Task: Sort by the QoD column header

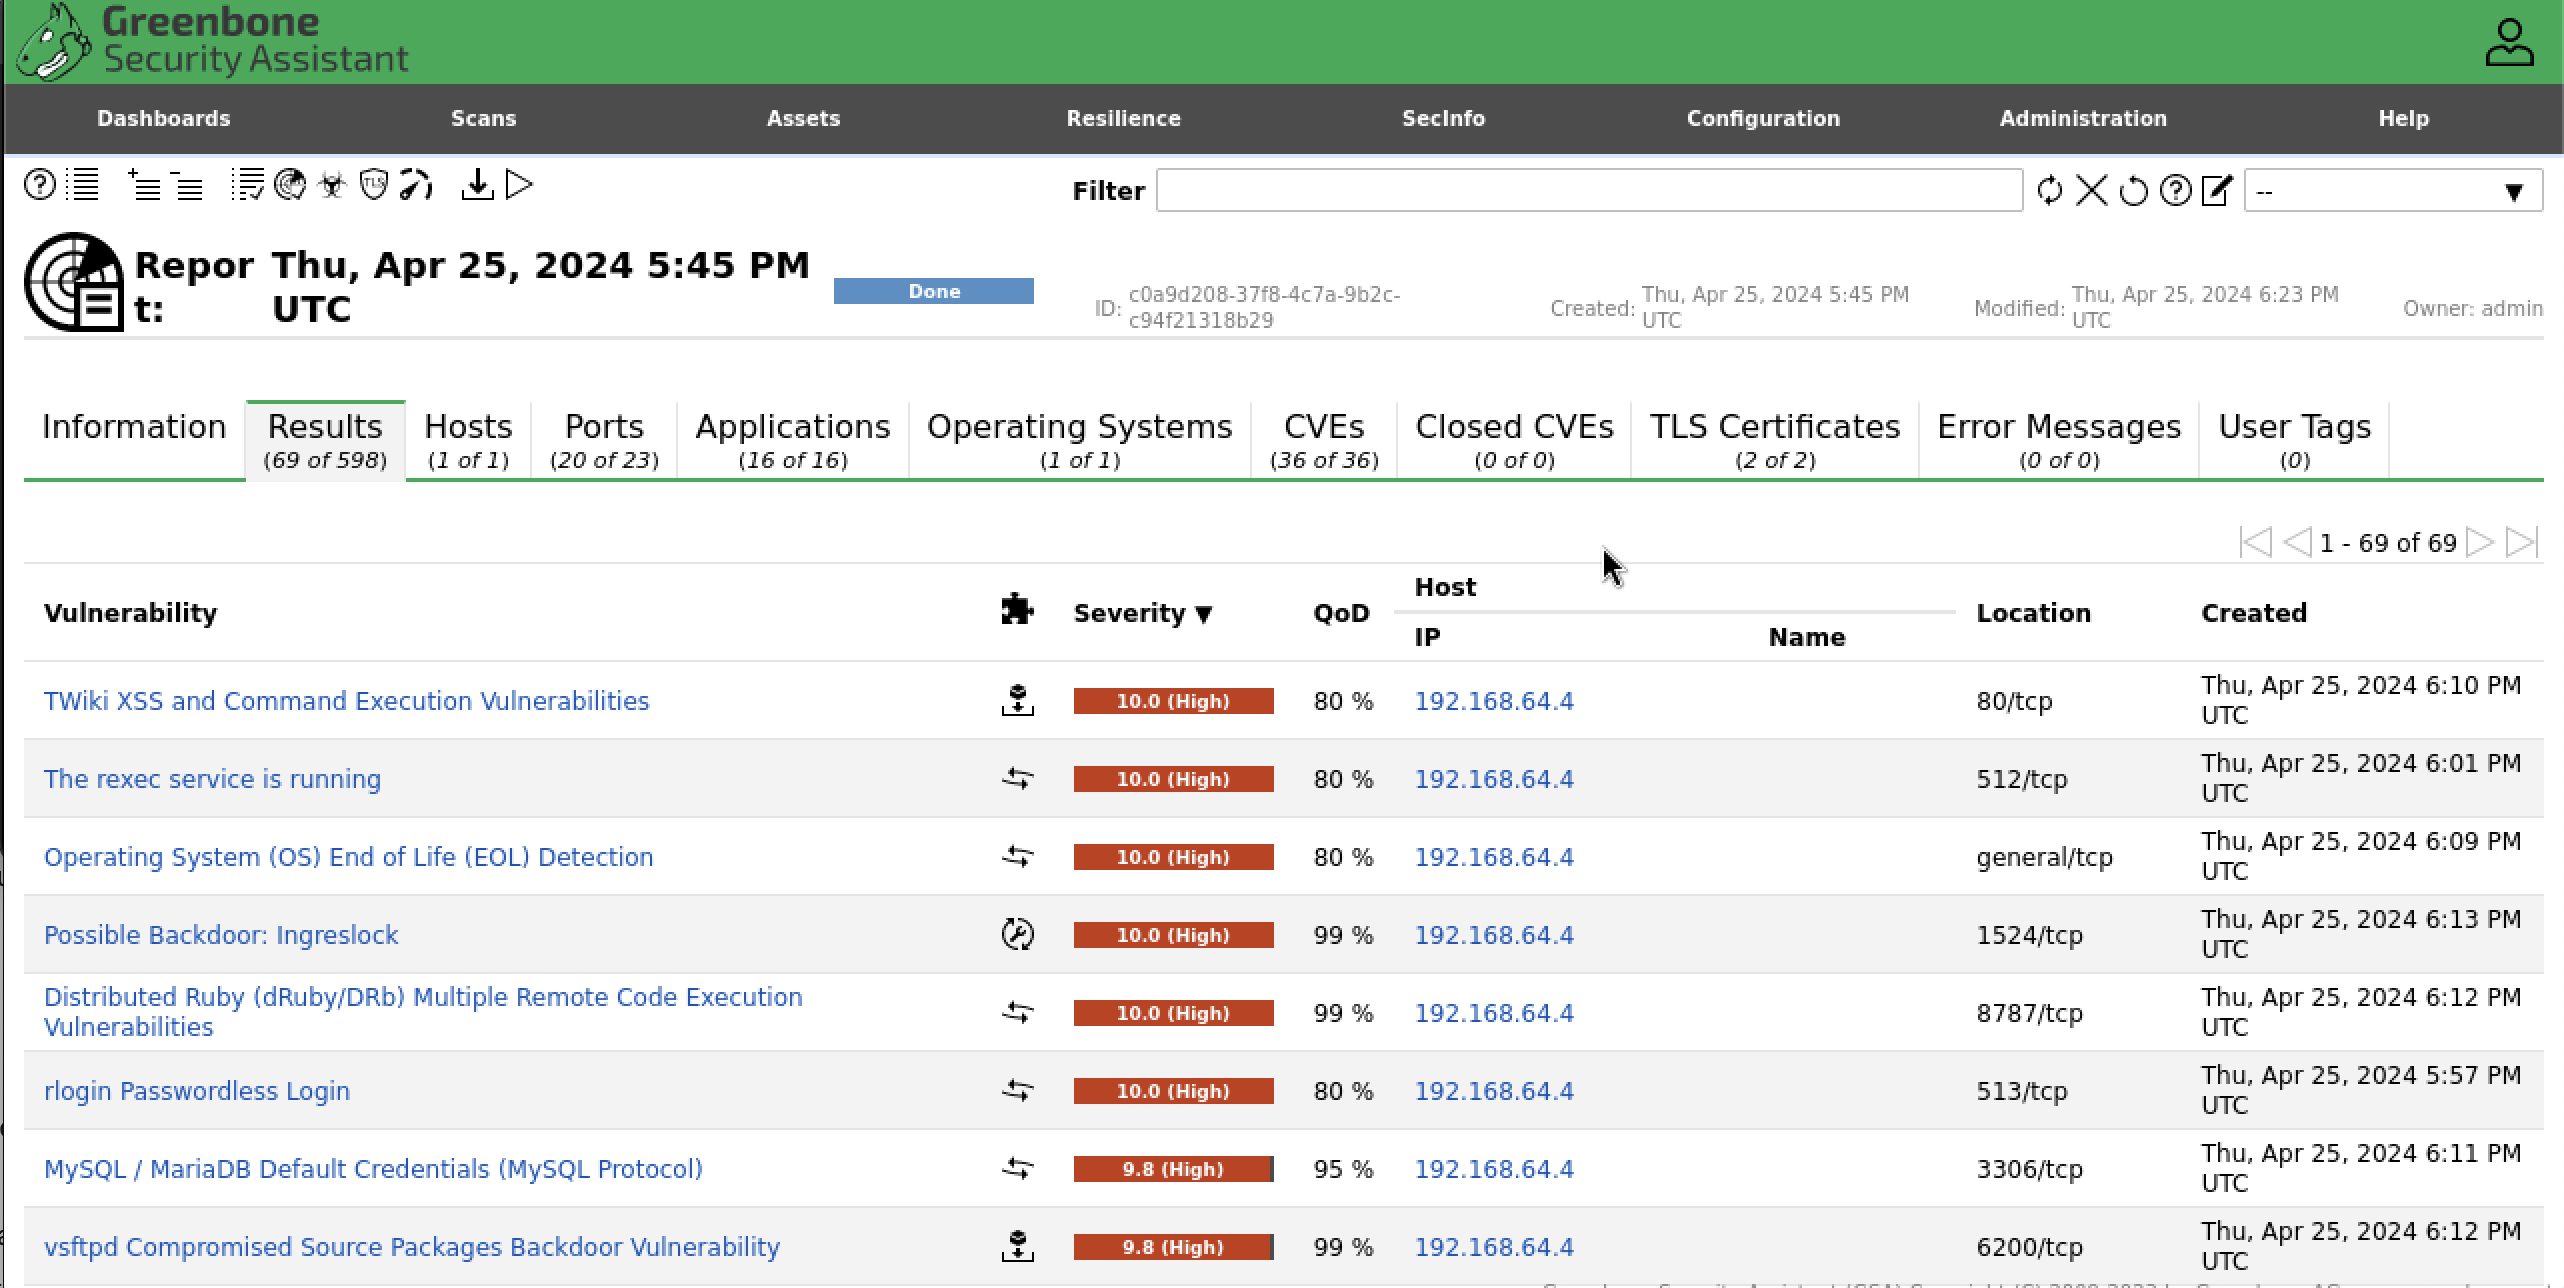Action: pos(1341,613)
